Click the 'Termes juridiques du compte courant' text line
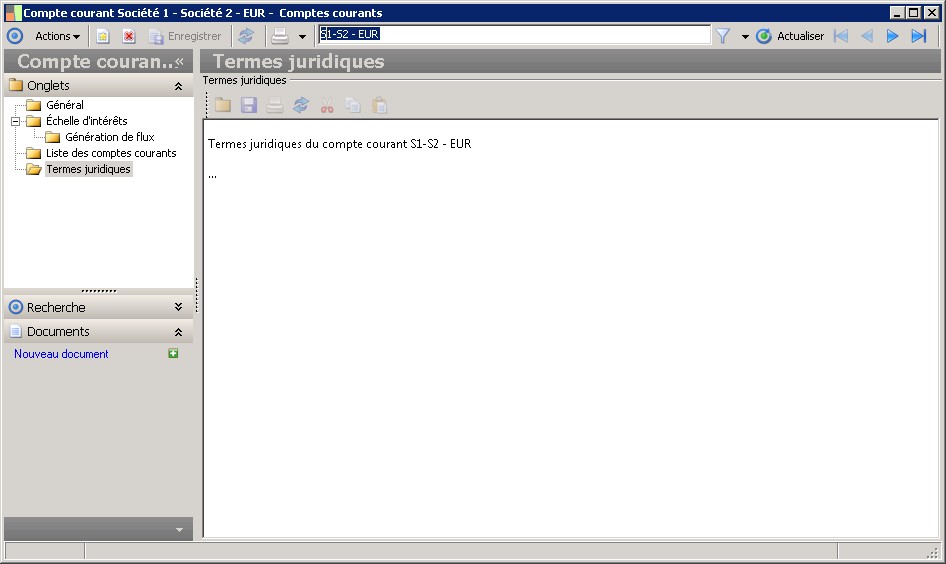Screen dimensions: 946x564 coord(340,144)
